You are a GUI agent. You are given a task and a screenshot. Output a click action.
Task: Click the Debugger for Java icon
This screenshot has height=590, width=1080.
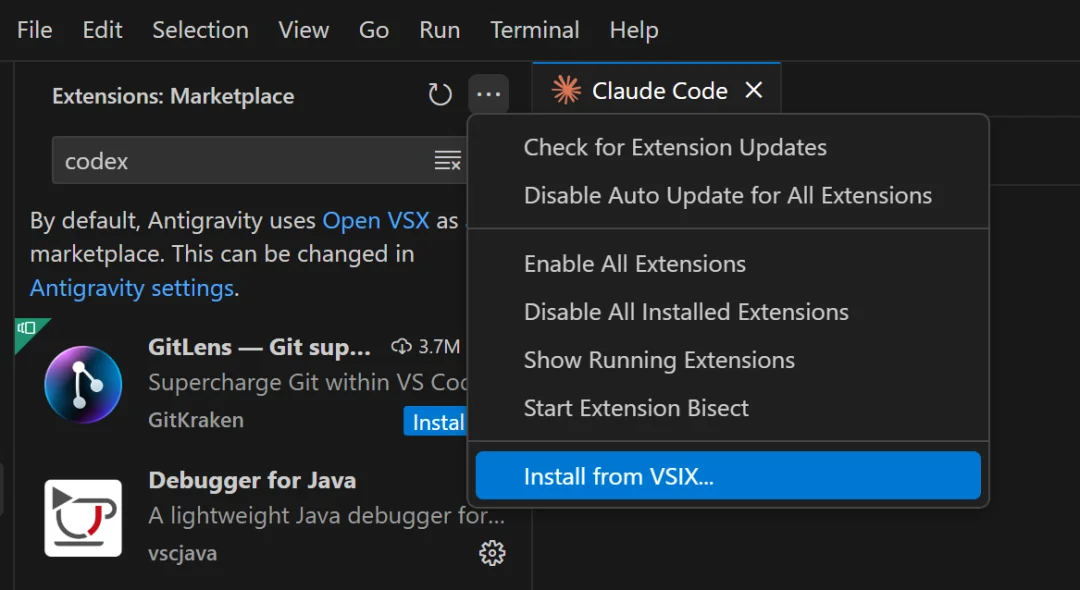83,517
